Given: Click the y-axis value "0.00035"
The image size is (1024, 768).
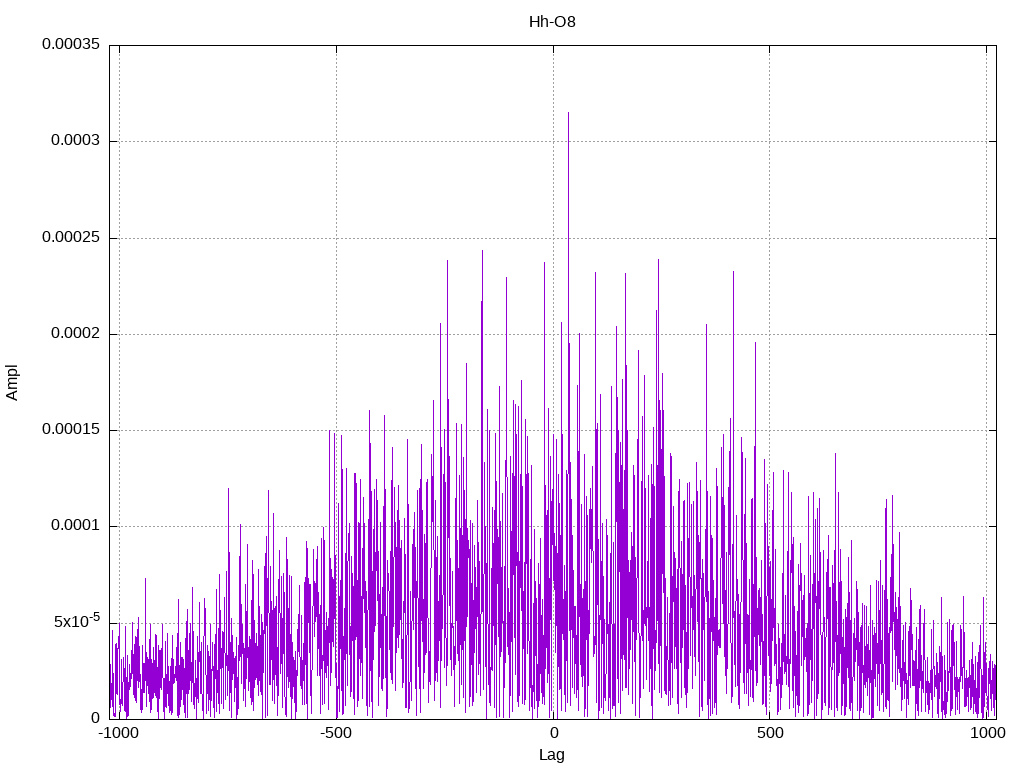Looking at the screenshot, I should (71, 44).
